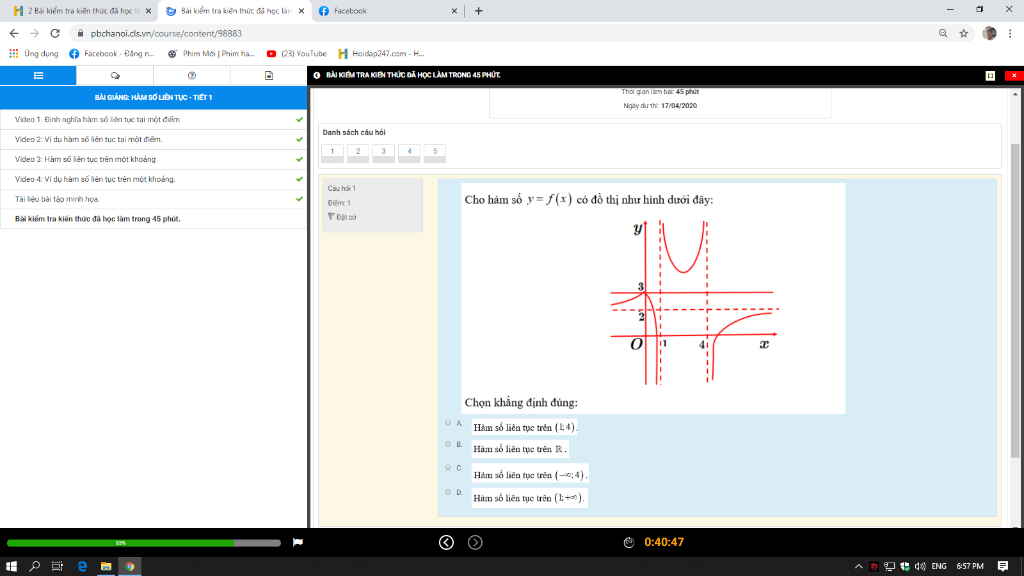Jump to question 1 in list
The height and width of the screenshot is (576, 1024).
point(332,153)
